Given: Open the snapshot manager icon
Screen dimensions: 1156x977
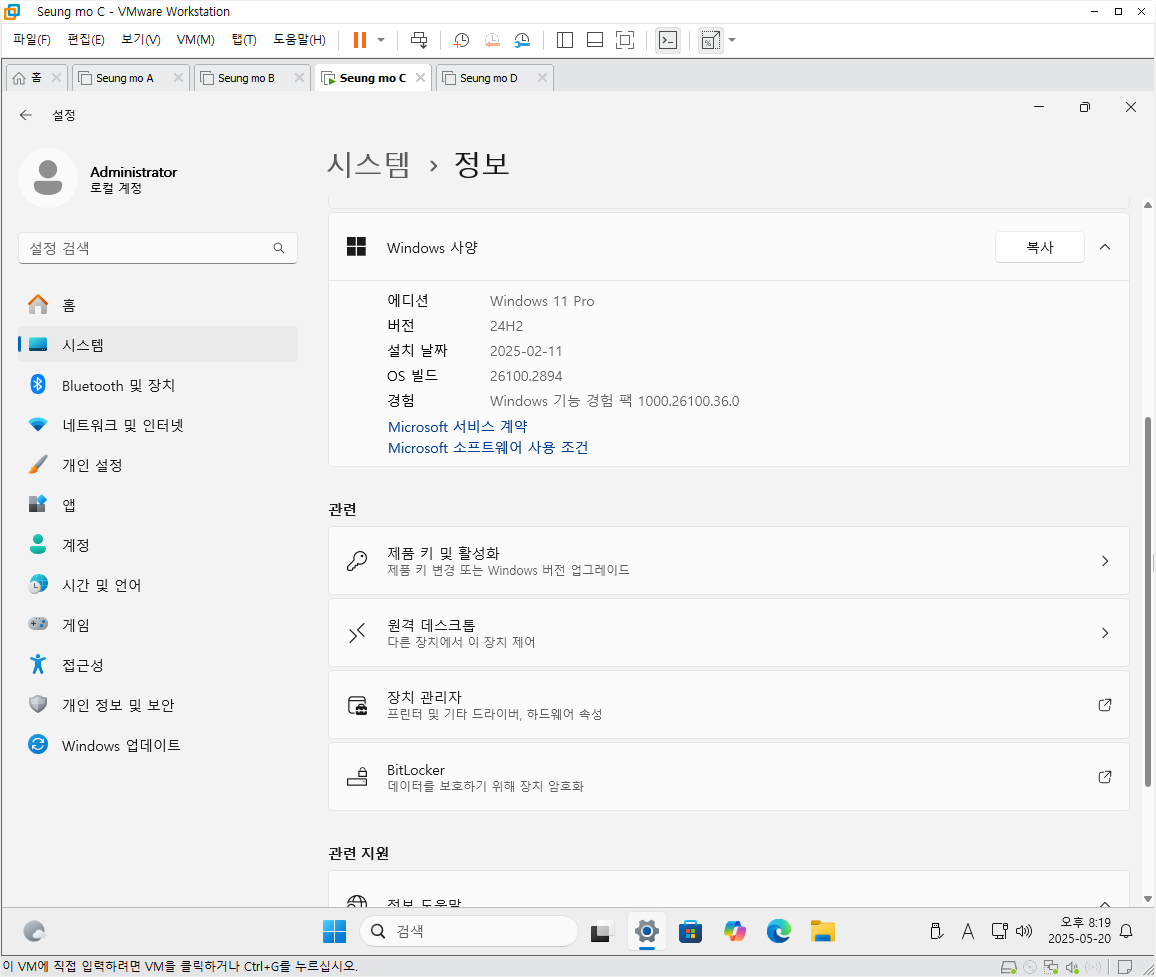Looking at the screenshot, I should (x=522, y=40).
